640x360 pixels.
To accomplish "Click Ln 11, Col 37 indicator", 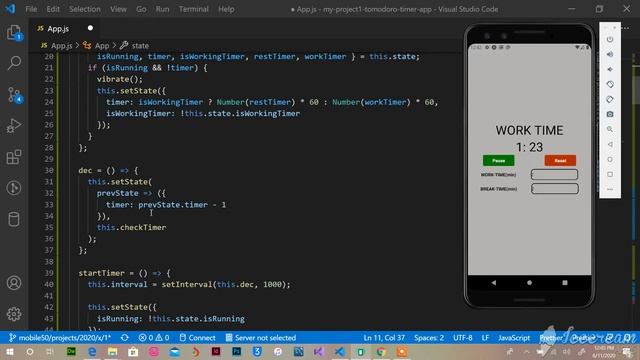I will [384, 338].
